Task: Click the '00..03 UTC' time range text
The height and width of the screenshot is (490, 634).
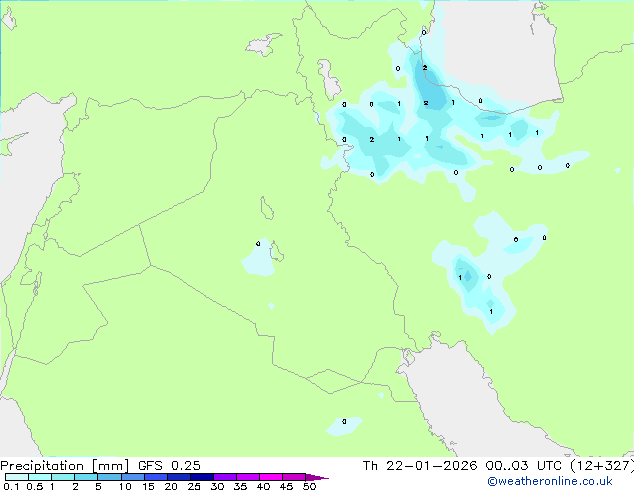Action: [524, 466]
